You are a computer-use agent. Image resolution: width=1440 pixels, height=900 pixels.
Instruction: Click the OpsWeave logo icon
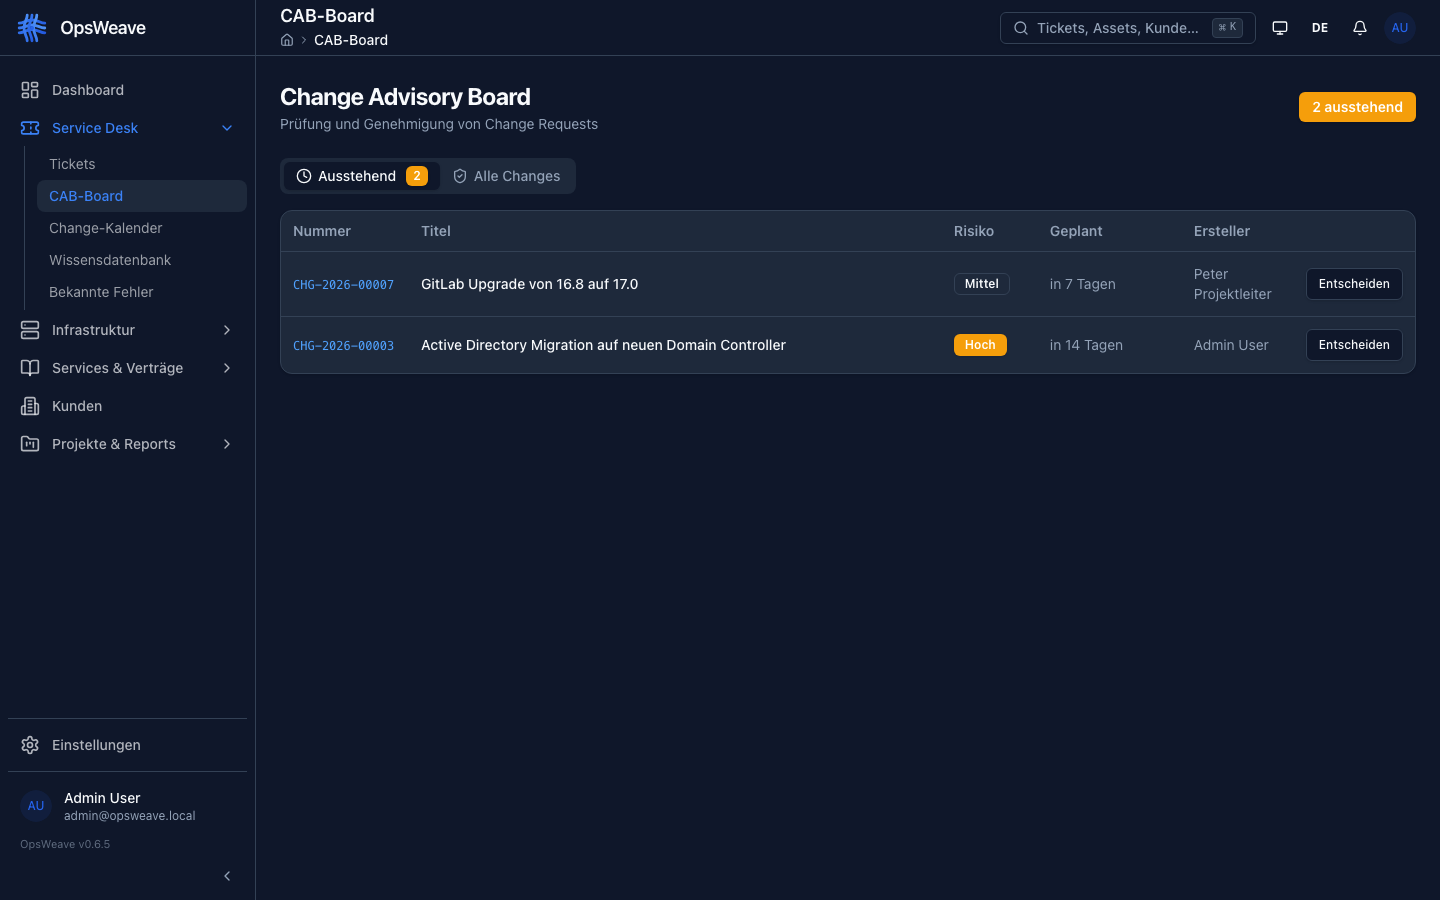[x=31, y=27]
